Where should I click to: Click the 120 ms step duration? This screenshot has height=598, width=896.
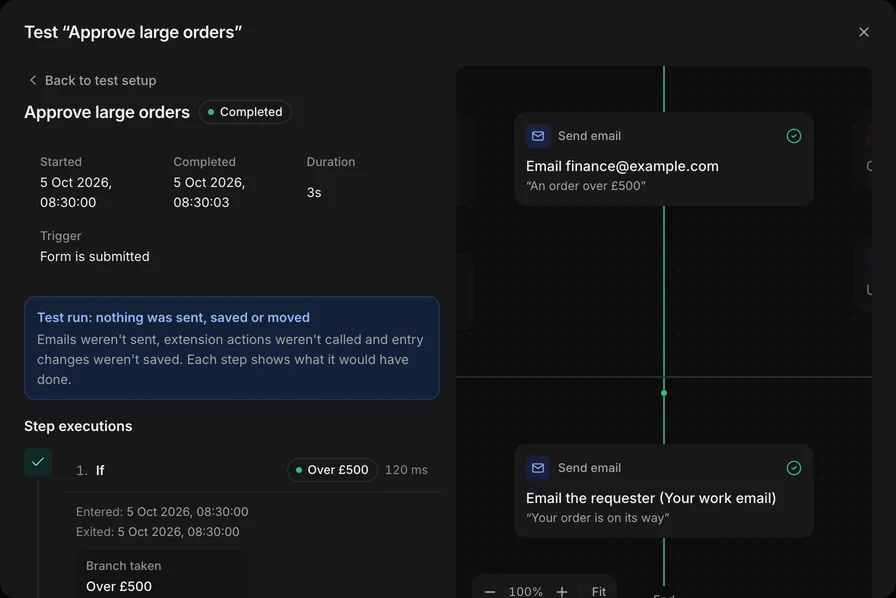pos(406,470)
